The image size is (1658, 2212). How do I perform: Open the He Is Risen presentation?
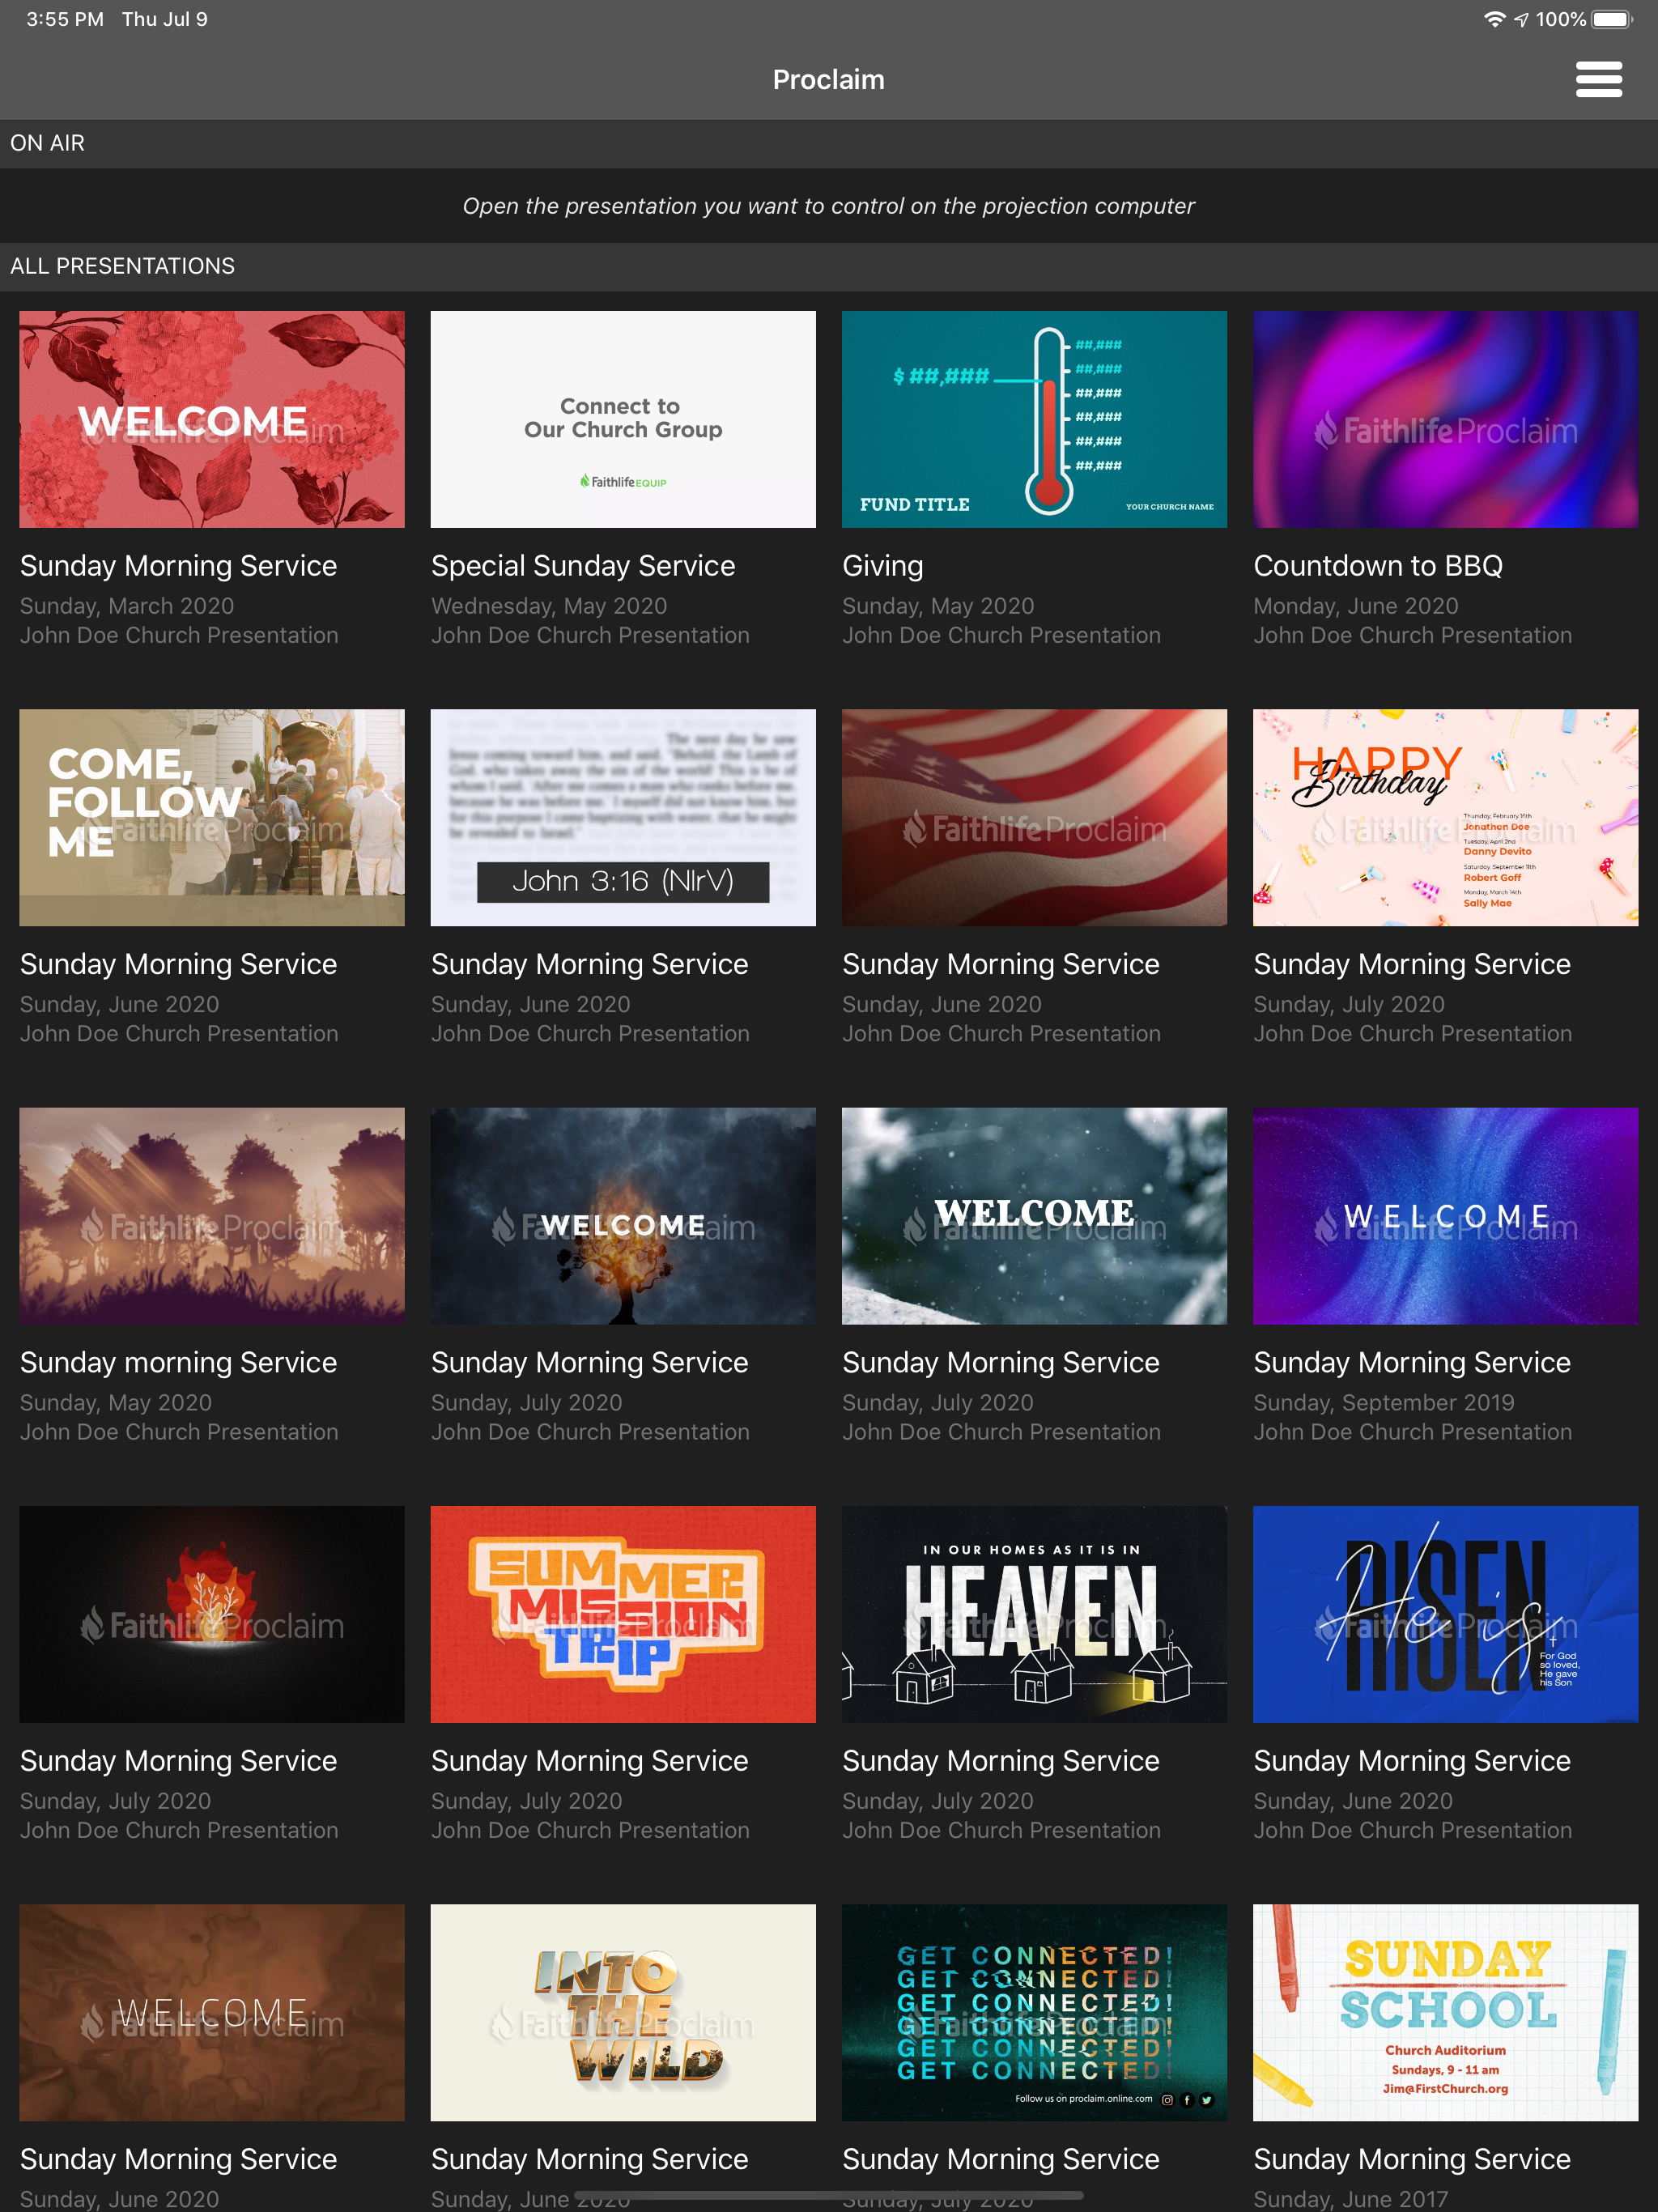coord(1445,1614)
